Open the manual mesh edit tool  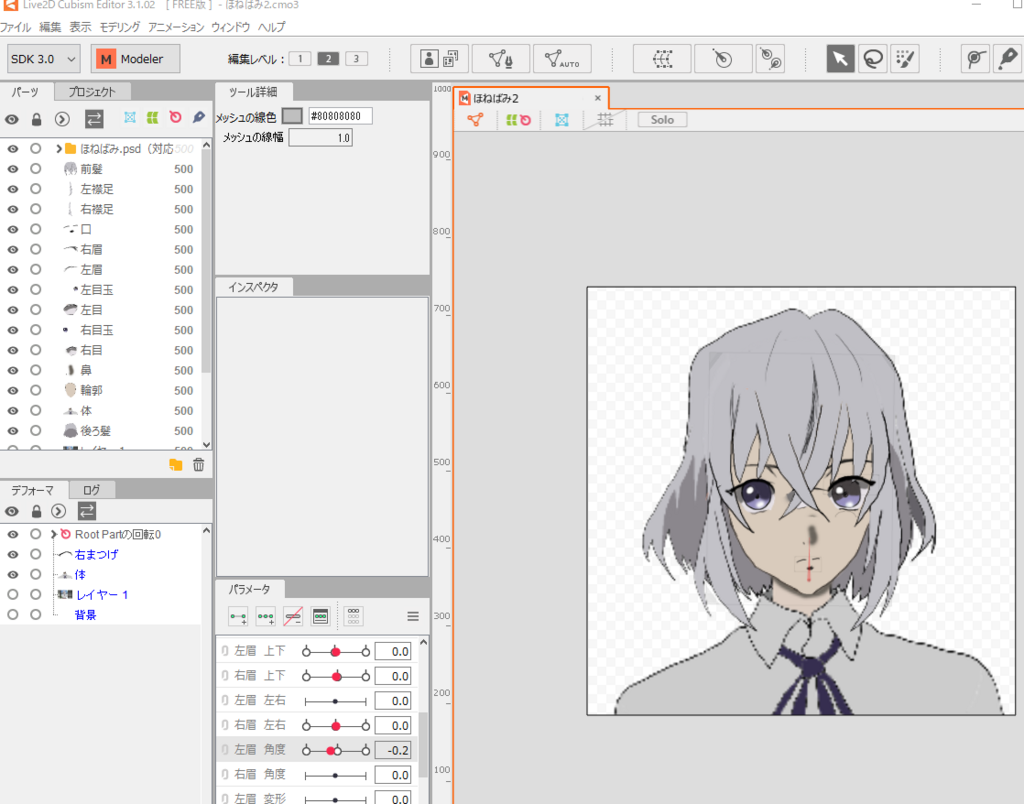pos(500,59)
